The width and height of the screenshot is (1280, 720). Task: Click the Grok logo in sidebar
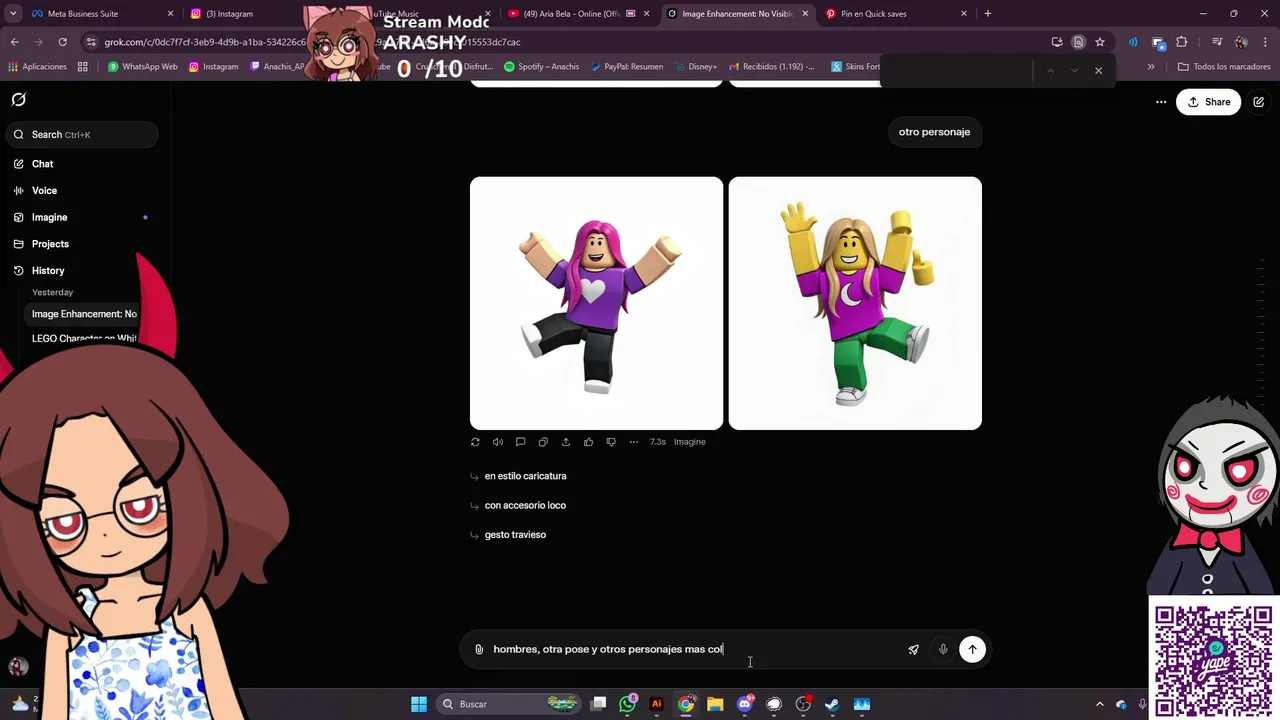click(18, 100)
